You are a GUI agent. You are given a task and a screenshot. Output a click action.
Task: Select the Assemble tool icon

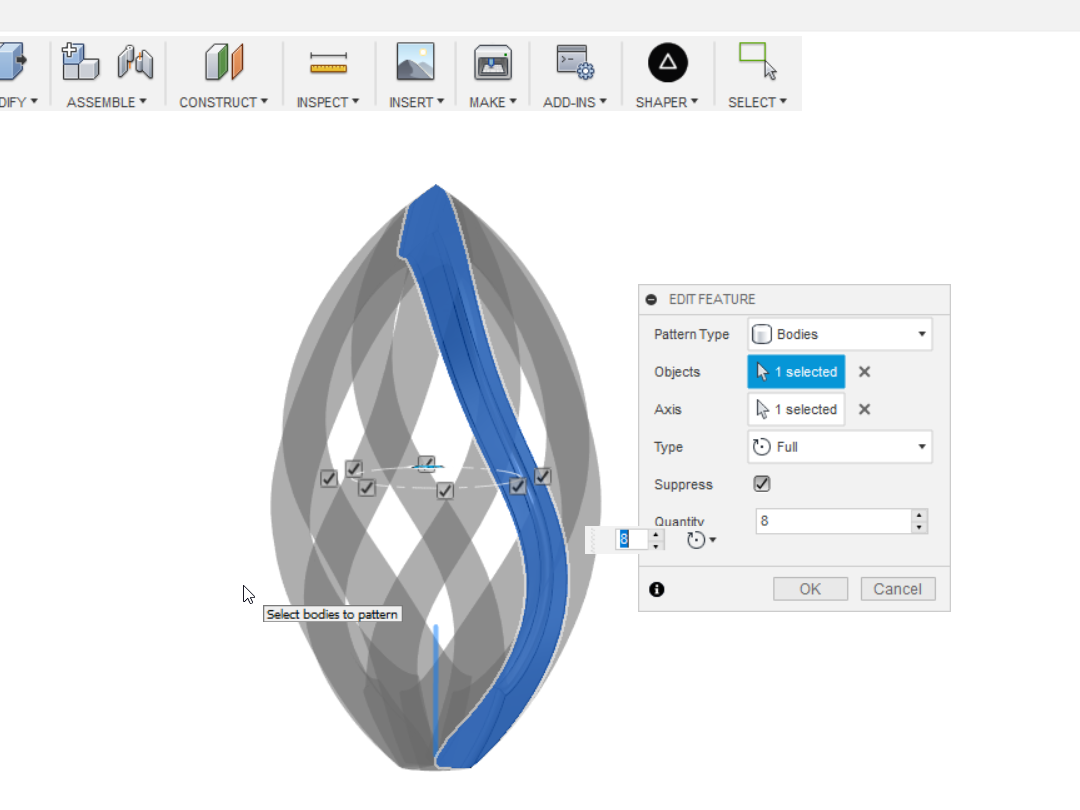[80, 62]
